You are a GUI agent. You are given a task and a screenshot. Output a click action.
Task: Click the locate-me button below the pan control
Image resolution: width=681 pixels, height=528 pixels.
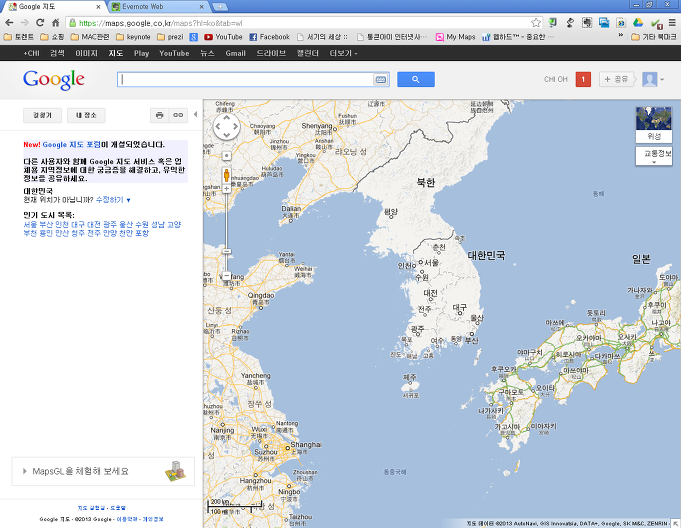(226, 155)
